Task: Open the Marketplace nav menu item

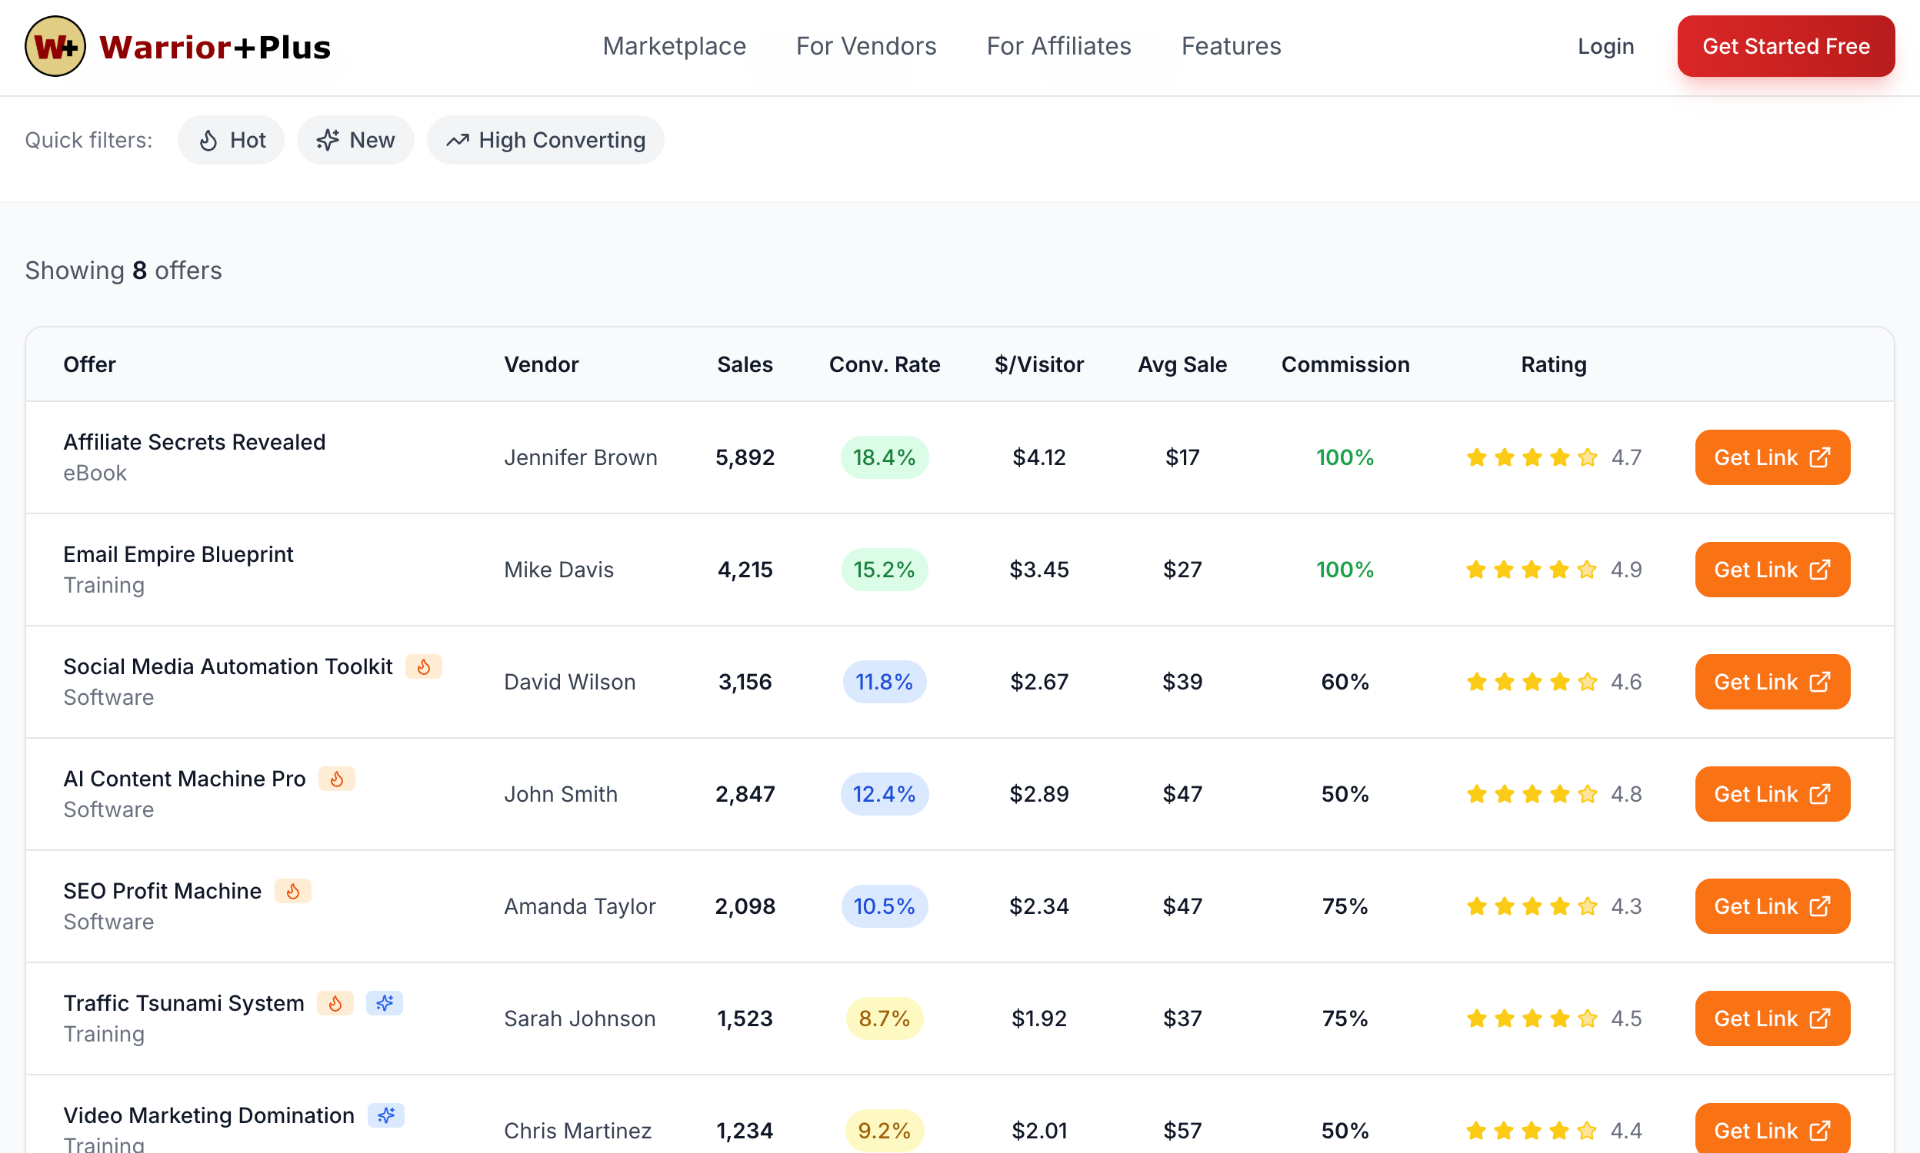Action: (x=674, y=46)
